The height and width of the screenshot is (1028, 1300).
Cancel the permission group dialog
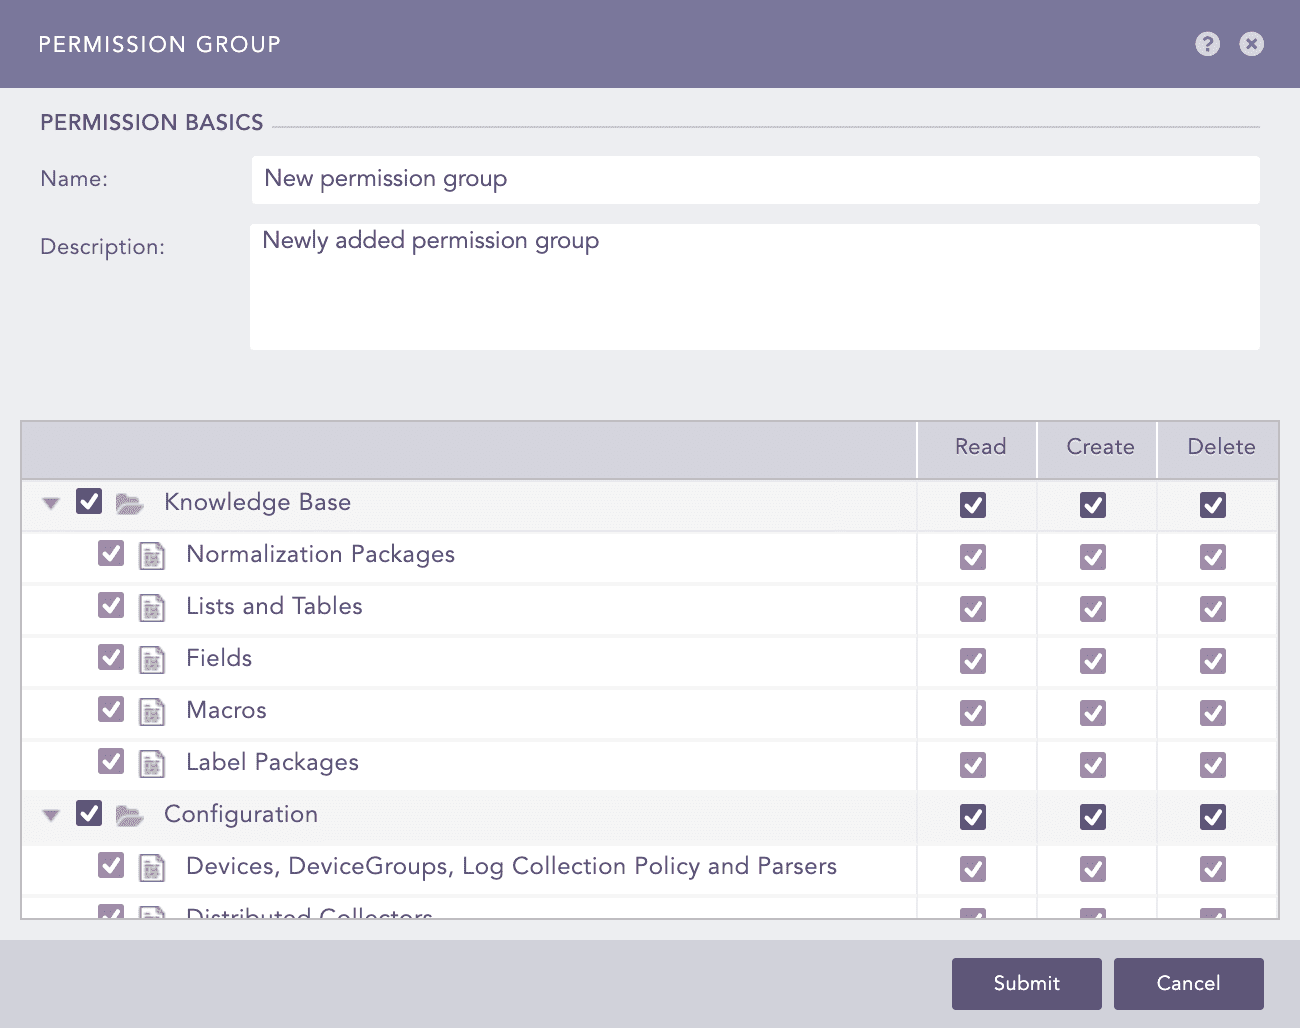pos(1188,983)
